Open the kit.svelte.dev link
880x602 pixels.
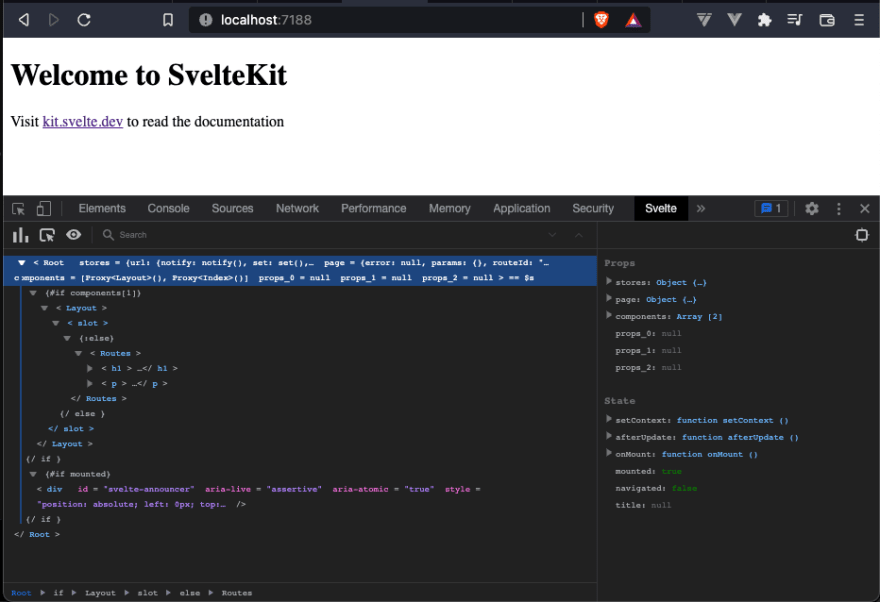[82, 122]
